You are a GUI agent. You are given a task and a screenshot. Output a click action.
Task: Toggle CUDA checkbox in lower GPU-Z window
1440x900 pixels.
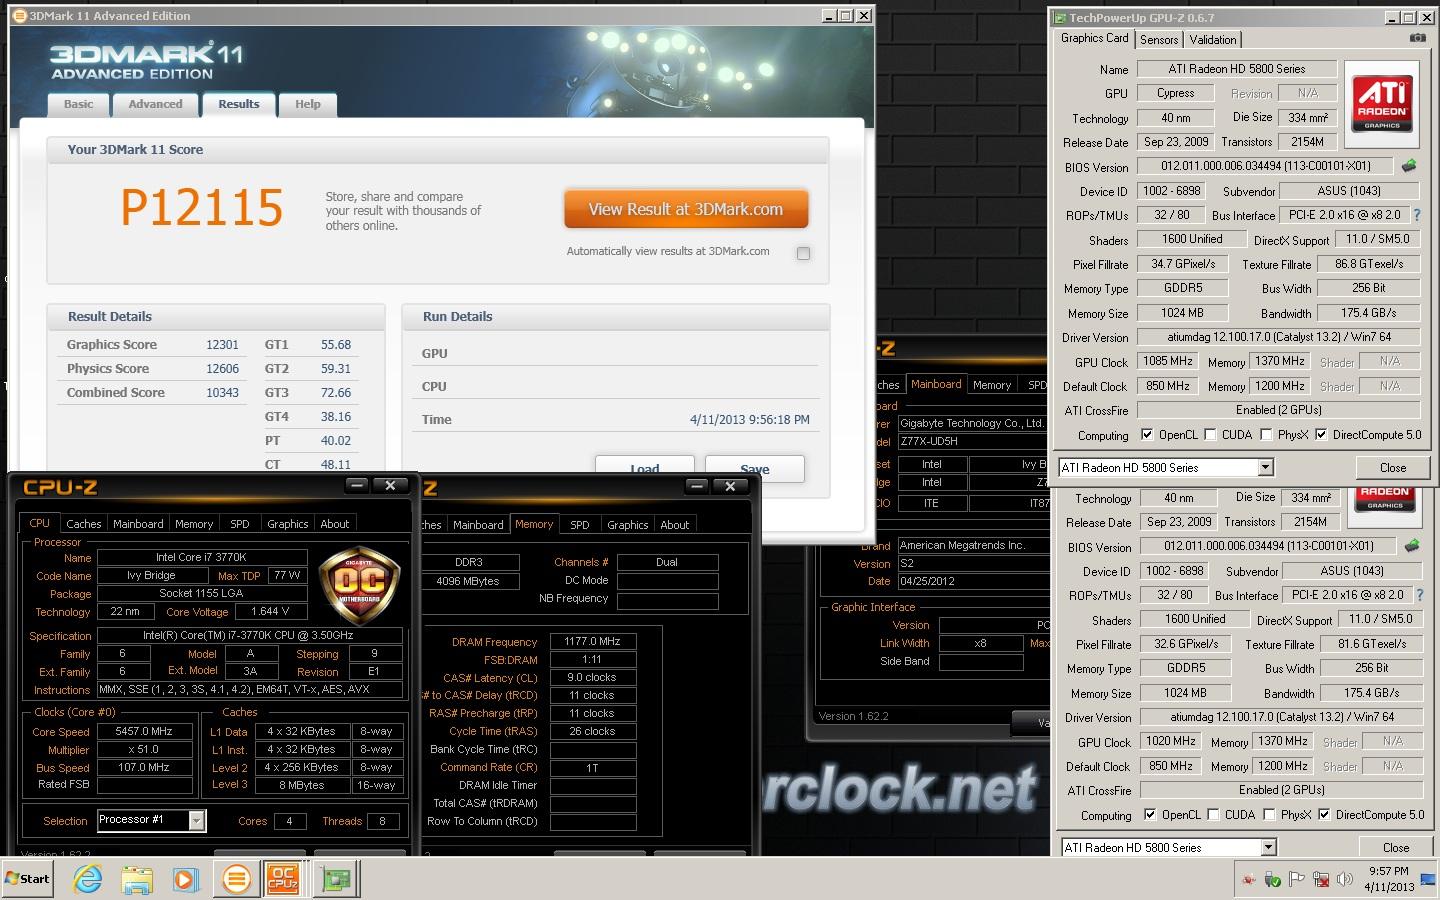tap(1213, 815)
